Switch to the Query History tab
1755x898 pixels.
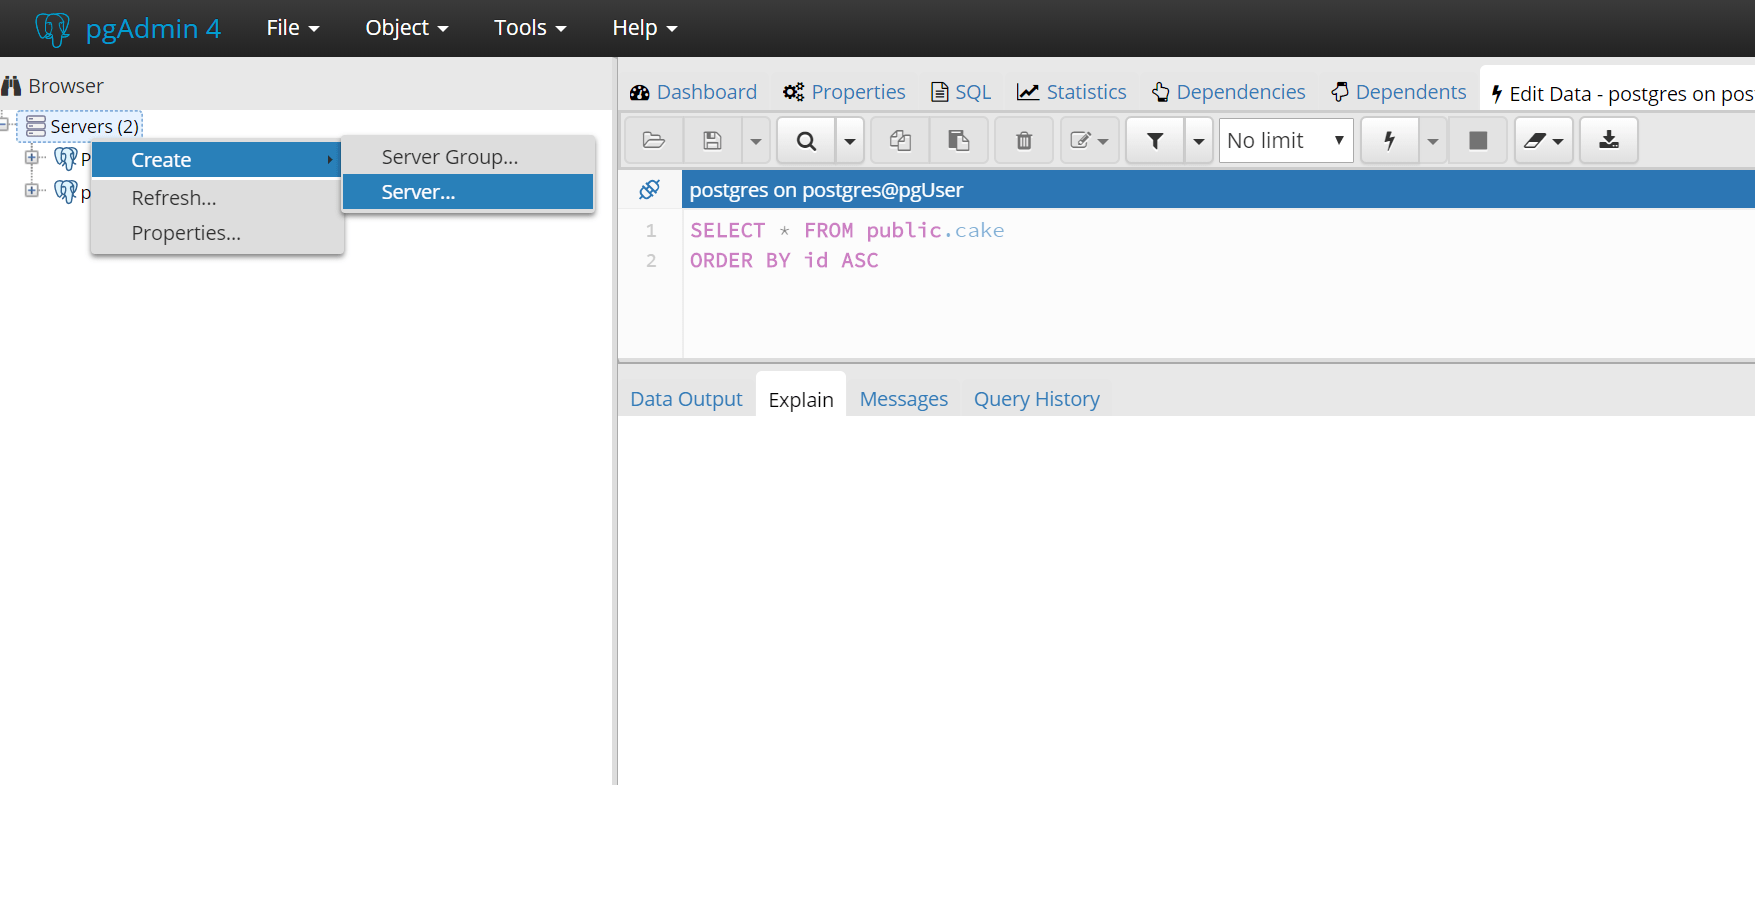point(1036,399)
